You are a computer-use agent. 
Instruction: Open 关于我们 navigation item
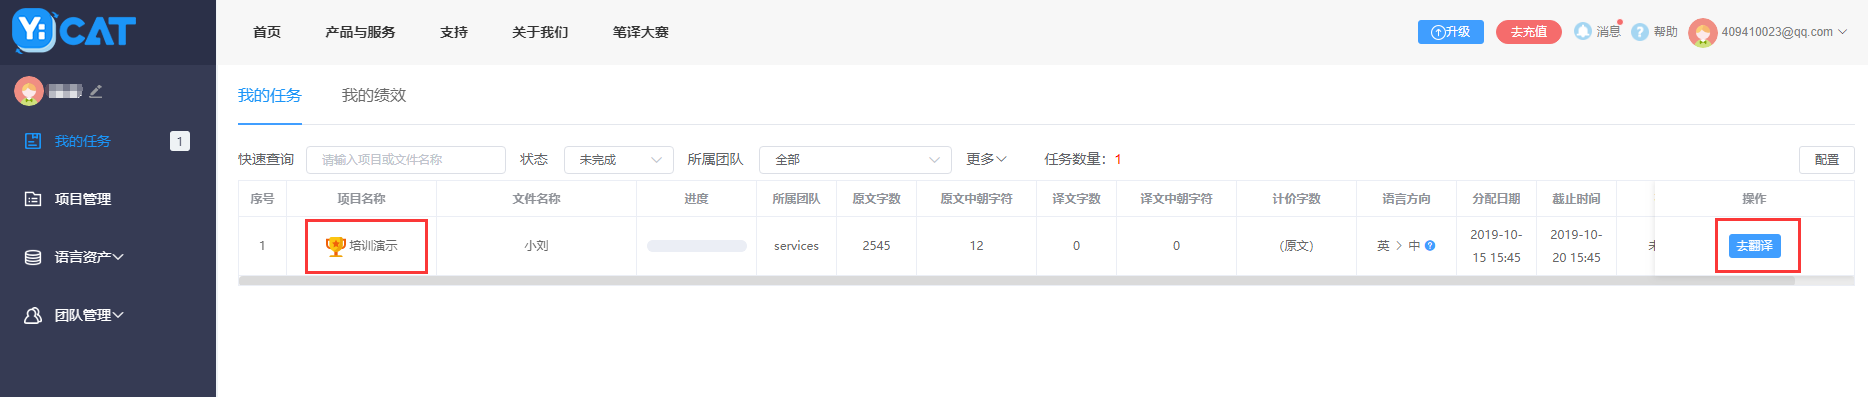pos(540,32)
